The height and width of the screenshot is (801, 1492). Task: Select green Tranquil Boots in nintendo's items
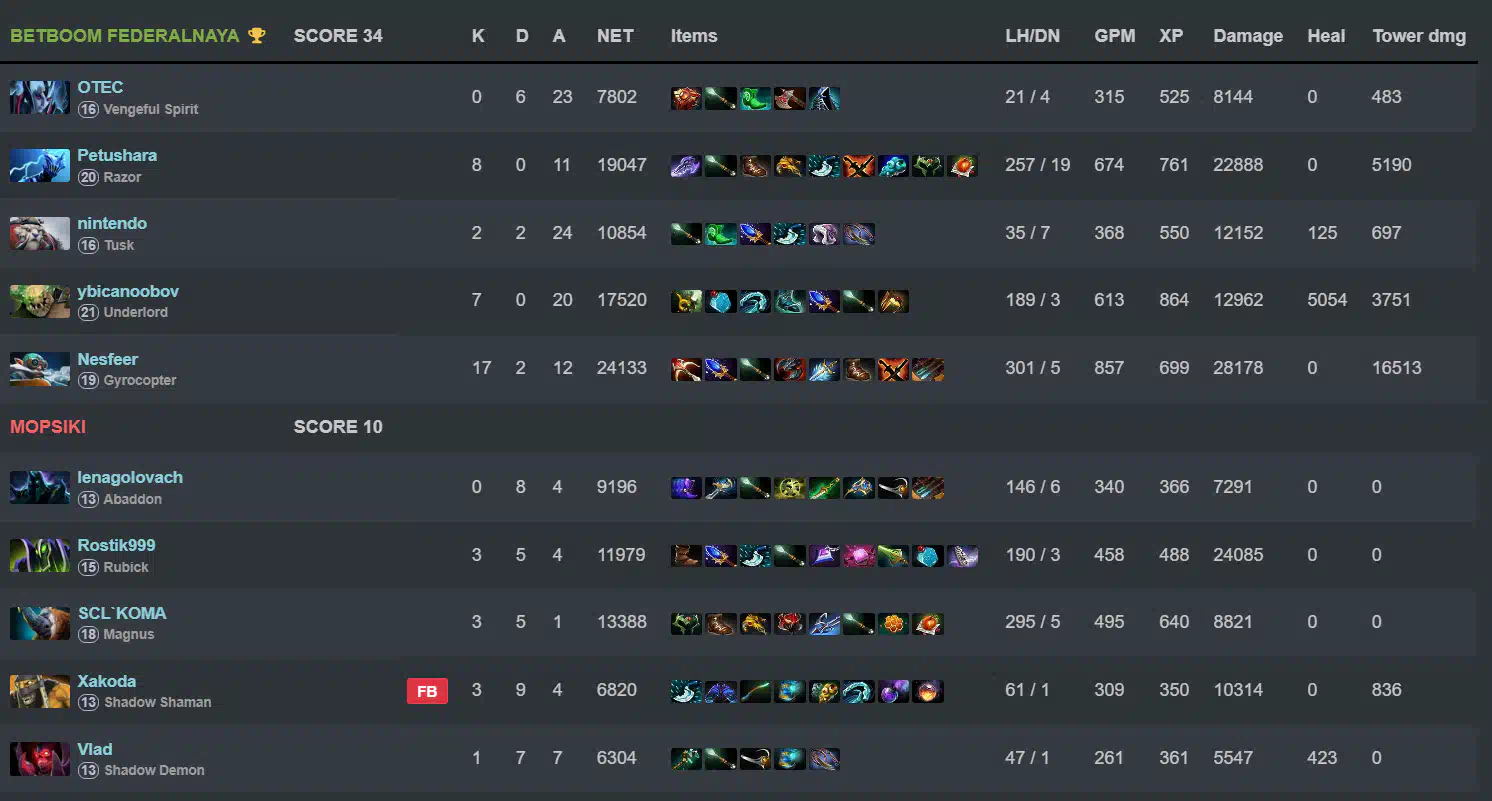720,234
